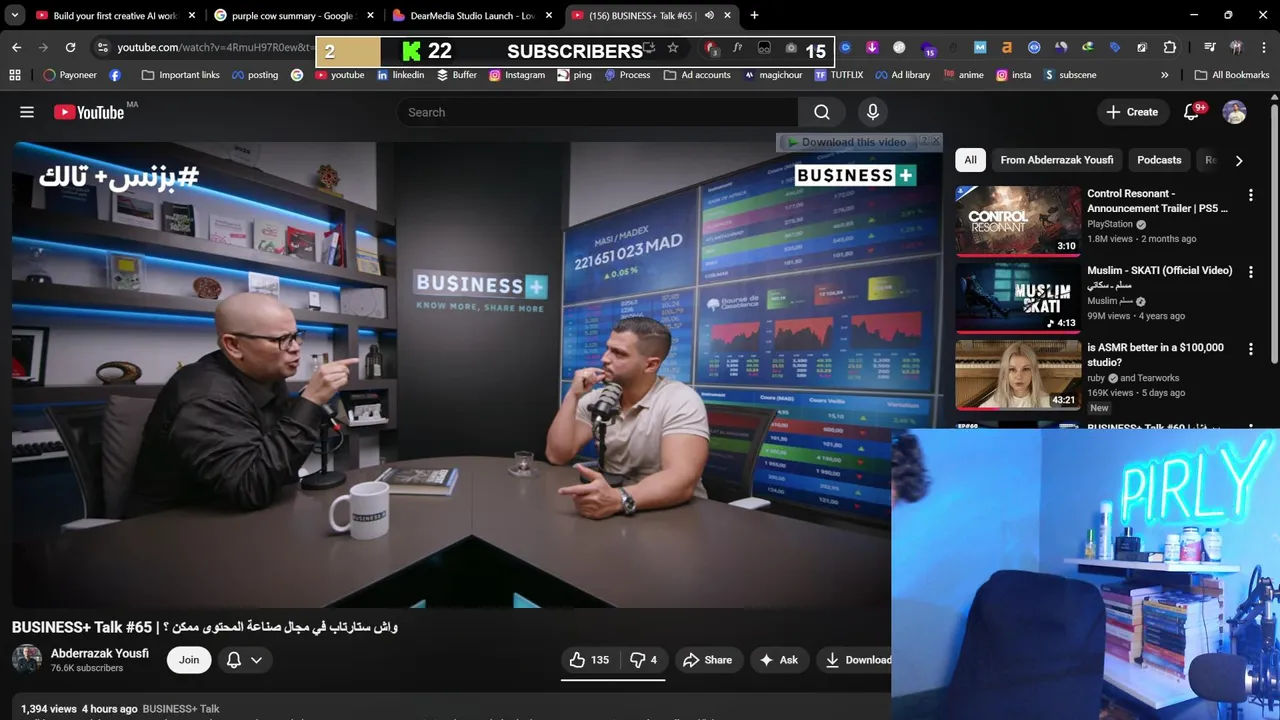This screenshot has width=1280, height=720.
Task: Open options for Muslim SKATI video
Action: pyautogui.click(x=1250, y=272)
